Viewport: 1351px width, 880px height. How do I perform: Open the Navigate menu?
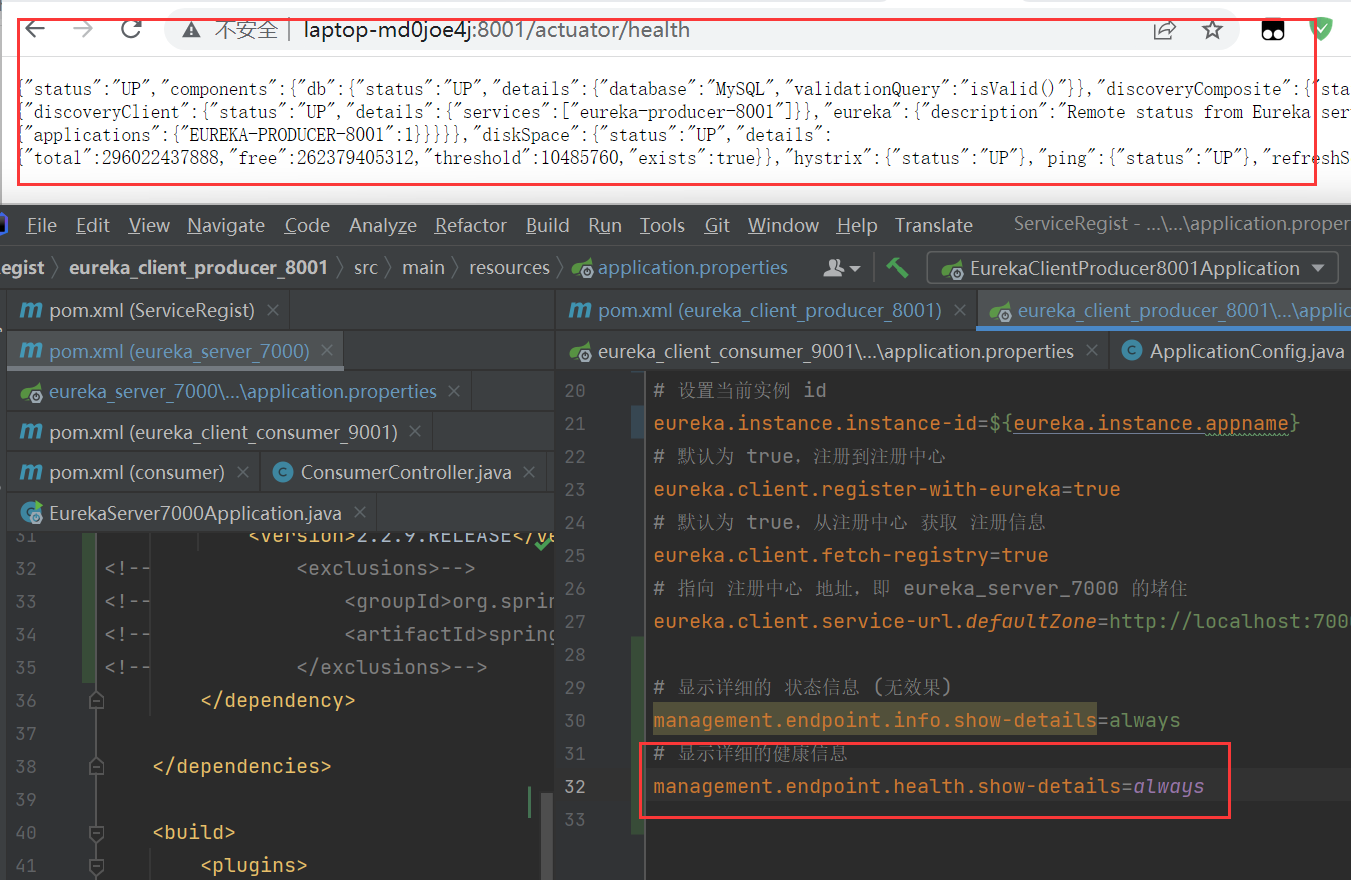pyautogui.click(x=226, y=225)
